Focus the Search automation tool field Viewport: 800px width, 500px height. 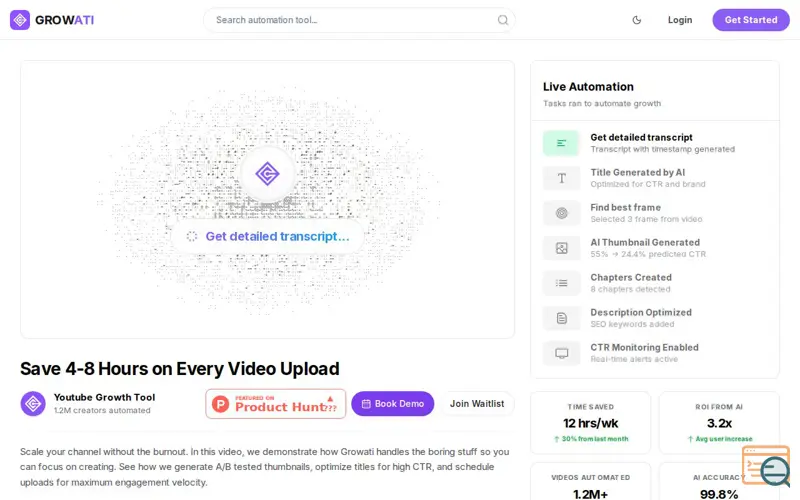pyautogui.click(x=359, y=20)
